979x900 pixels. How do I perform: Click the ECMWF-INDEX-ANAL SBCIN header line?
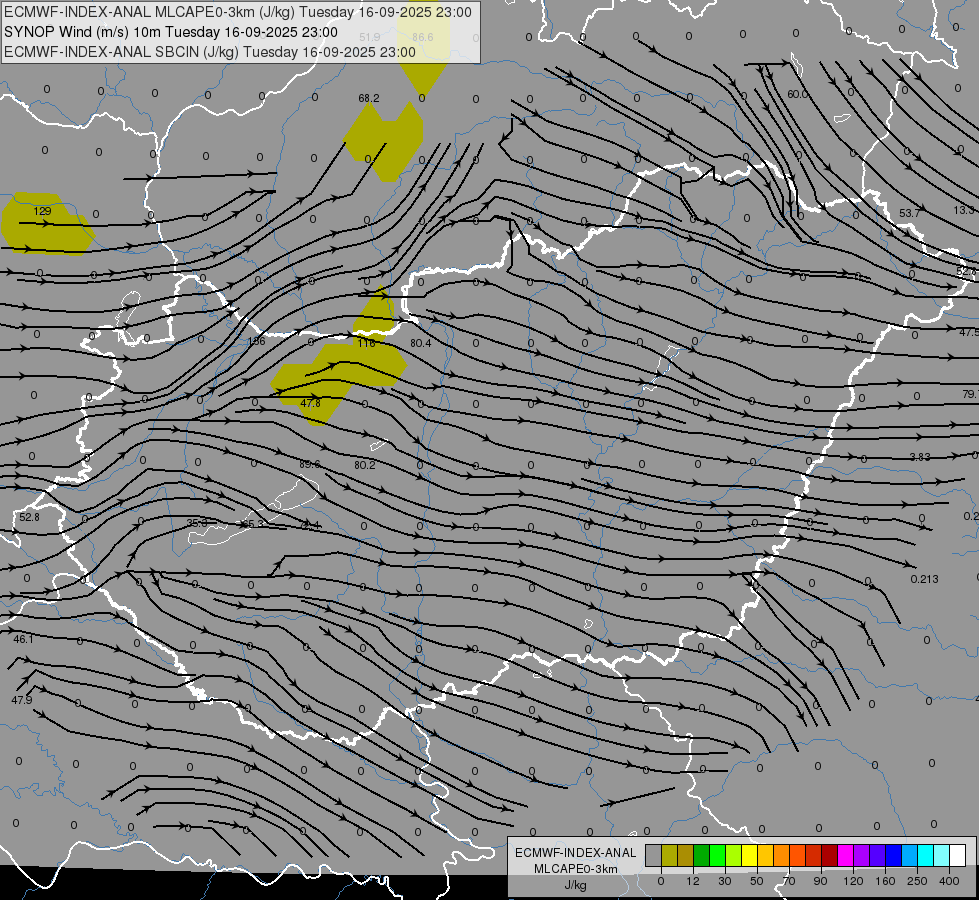pos(210,52)
